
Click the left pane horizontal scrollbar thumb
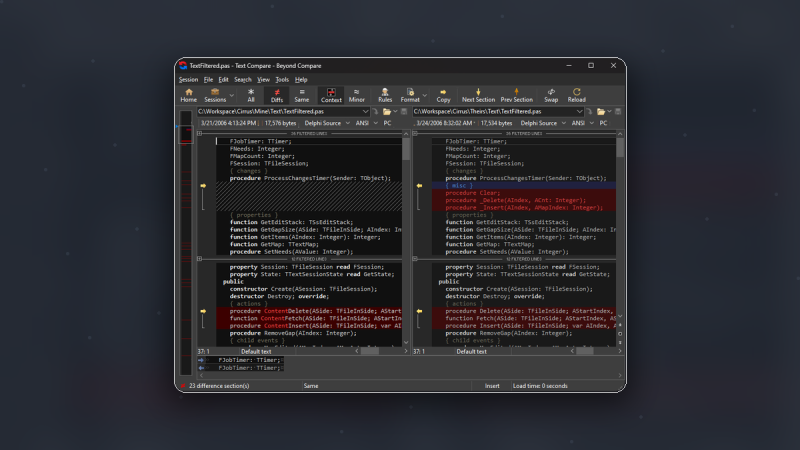(x=370, y=351)
